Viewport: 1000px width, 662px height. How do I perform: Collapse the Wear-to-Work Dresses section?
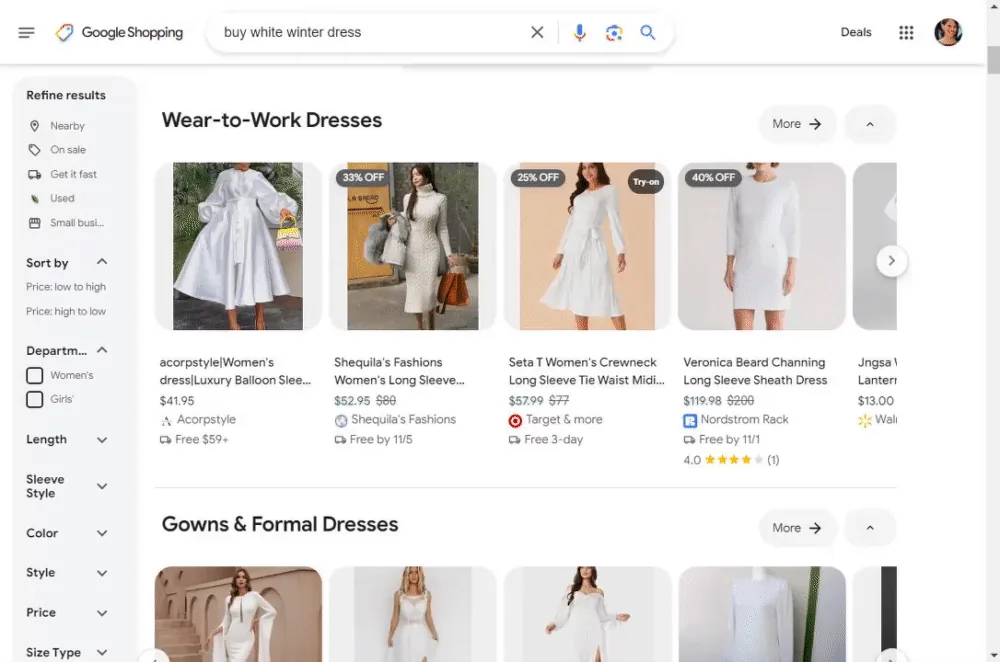pyautogui.click(x=870, y=124)
